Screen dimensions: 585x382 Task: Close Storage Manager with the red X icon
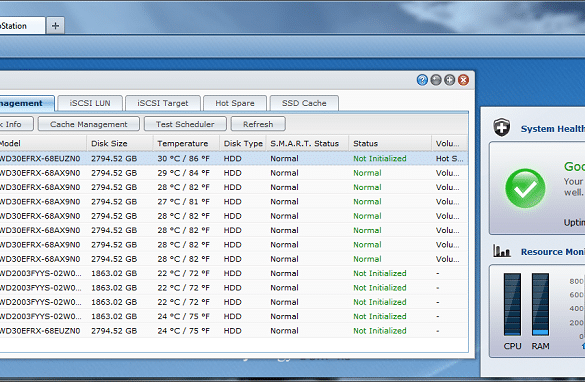coord(463,80)
